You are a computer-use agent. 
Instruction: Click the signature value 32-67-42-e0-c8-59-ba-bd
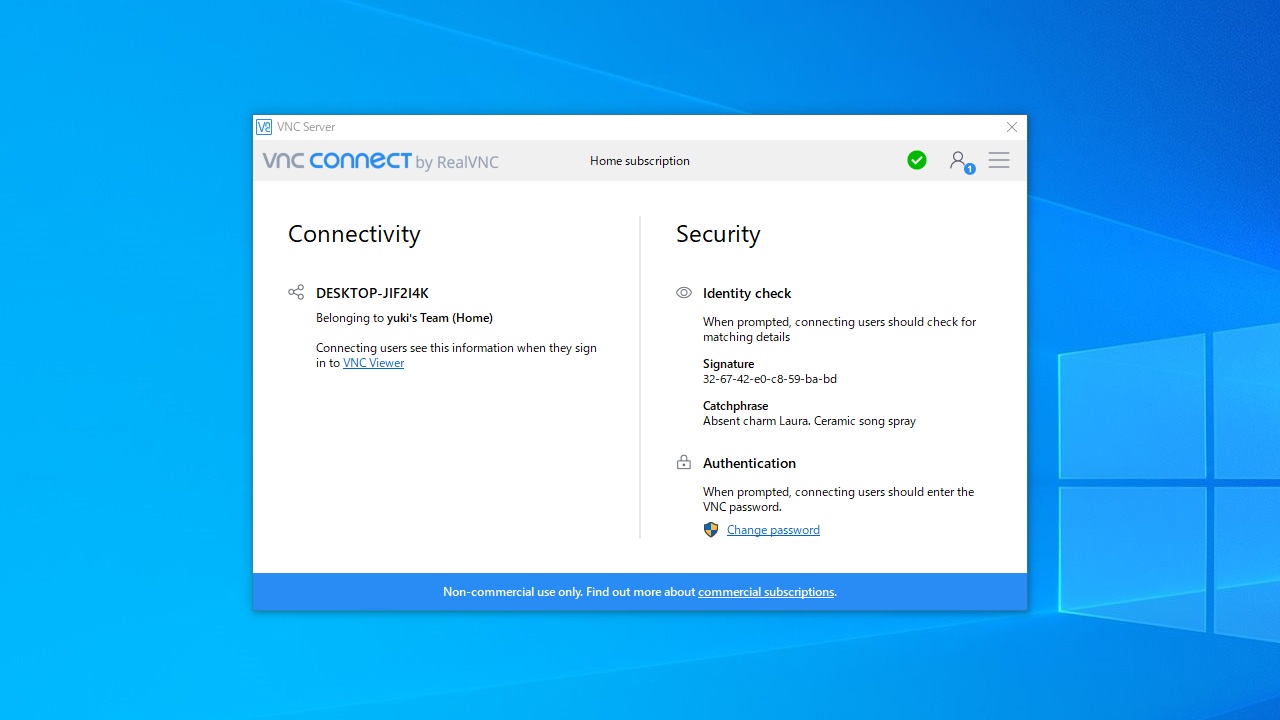[770, 379]
